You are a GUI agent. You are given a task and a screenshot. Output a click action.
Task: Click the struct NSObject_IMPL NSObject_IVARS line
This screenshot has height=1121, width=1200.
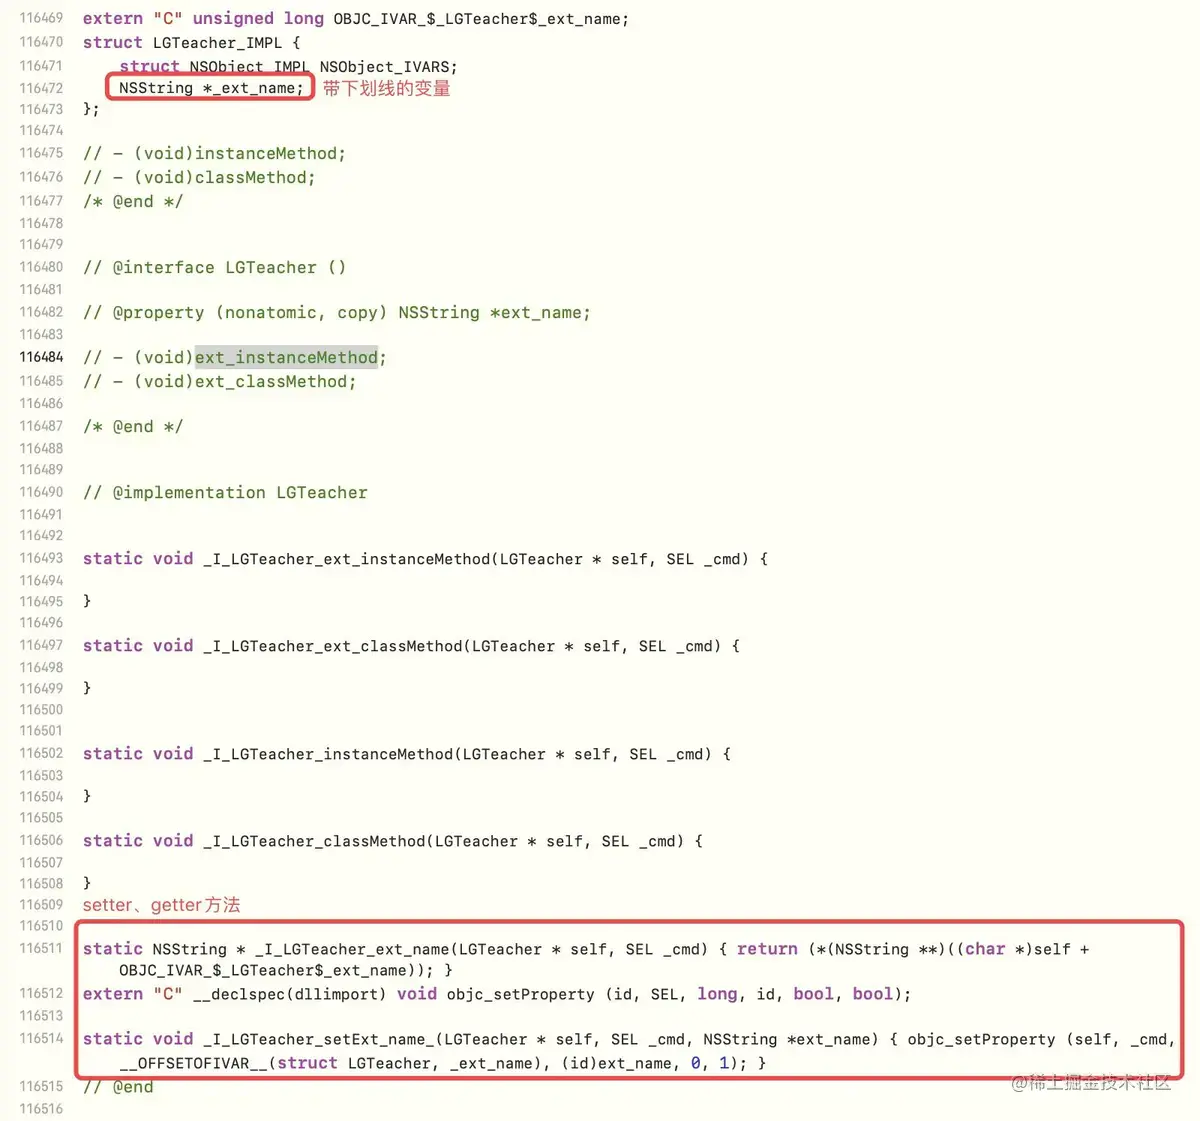click(x=288, y=67)
